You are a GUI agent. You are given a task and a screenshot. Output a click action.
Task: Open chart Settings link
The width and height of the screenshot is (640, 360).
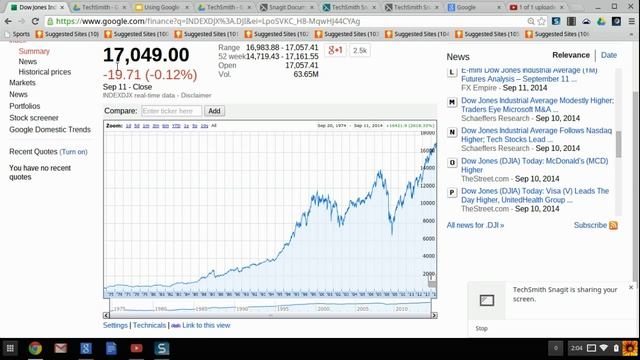click(x=115, y=325)
